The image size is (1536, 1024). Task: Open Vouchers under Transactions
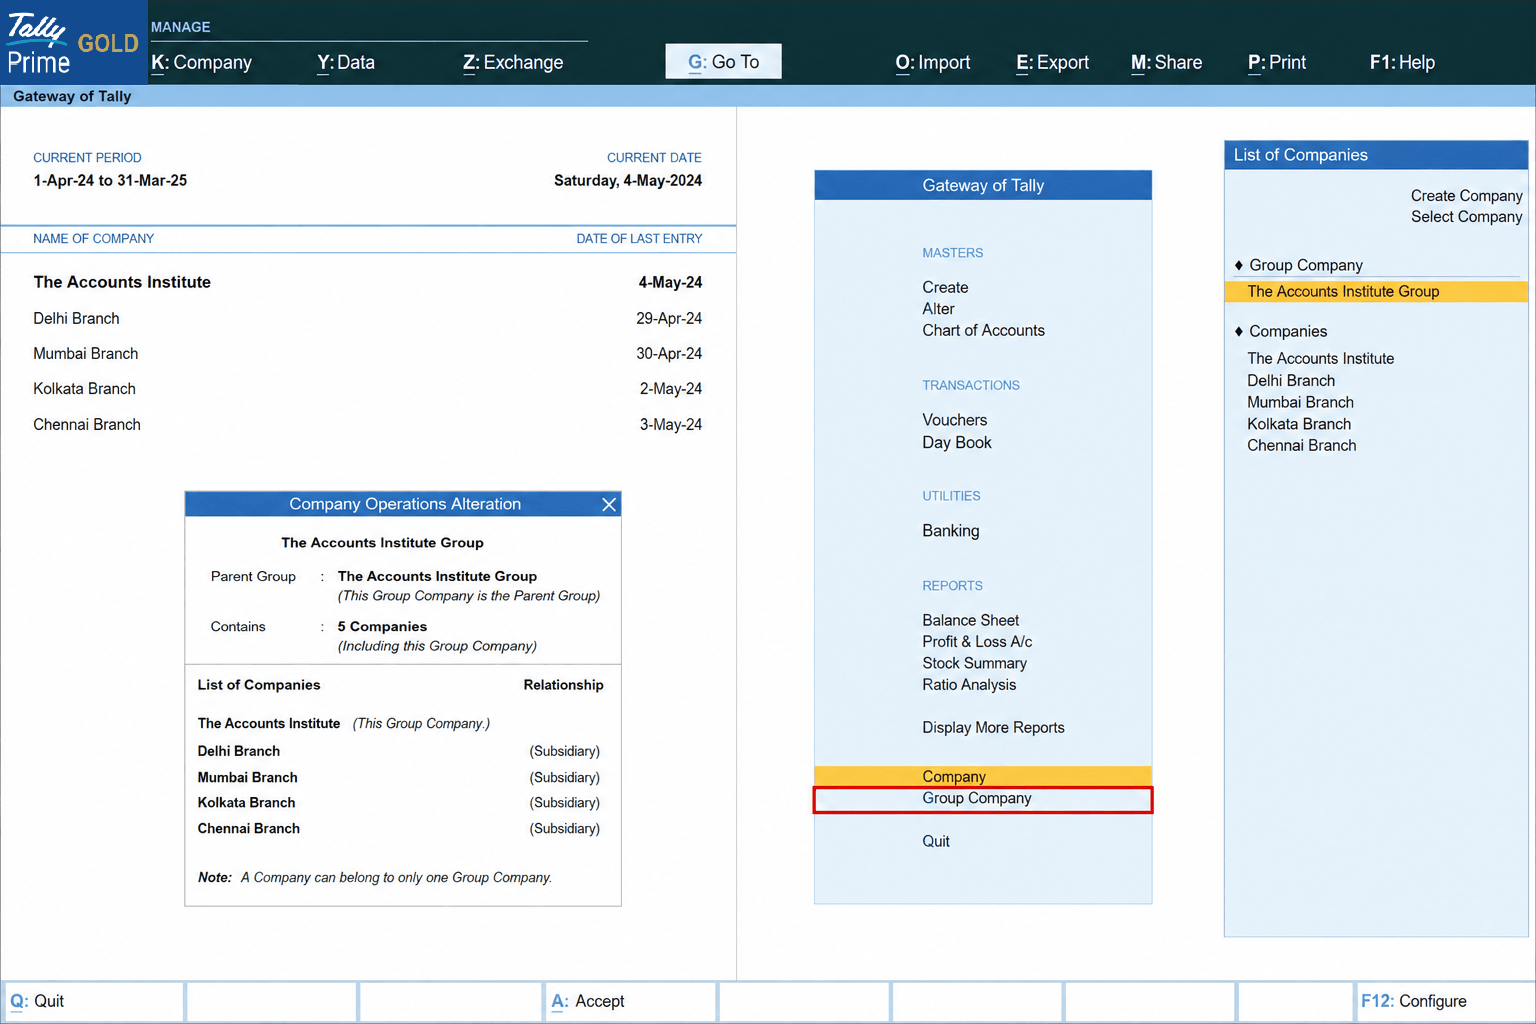tap(954, 420)
